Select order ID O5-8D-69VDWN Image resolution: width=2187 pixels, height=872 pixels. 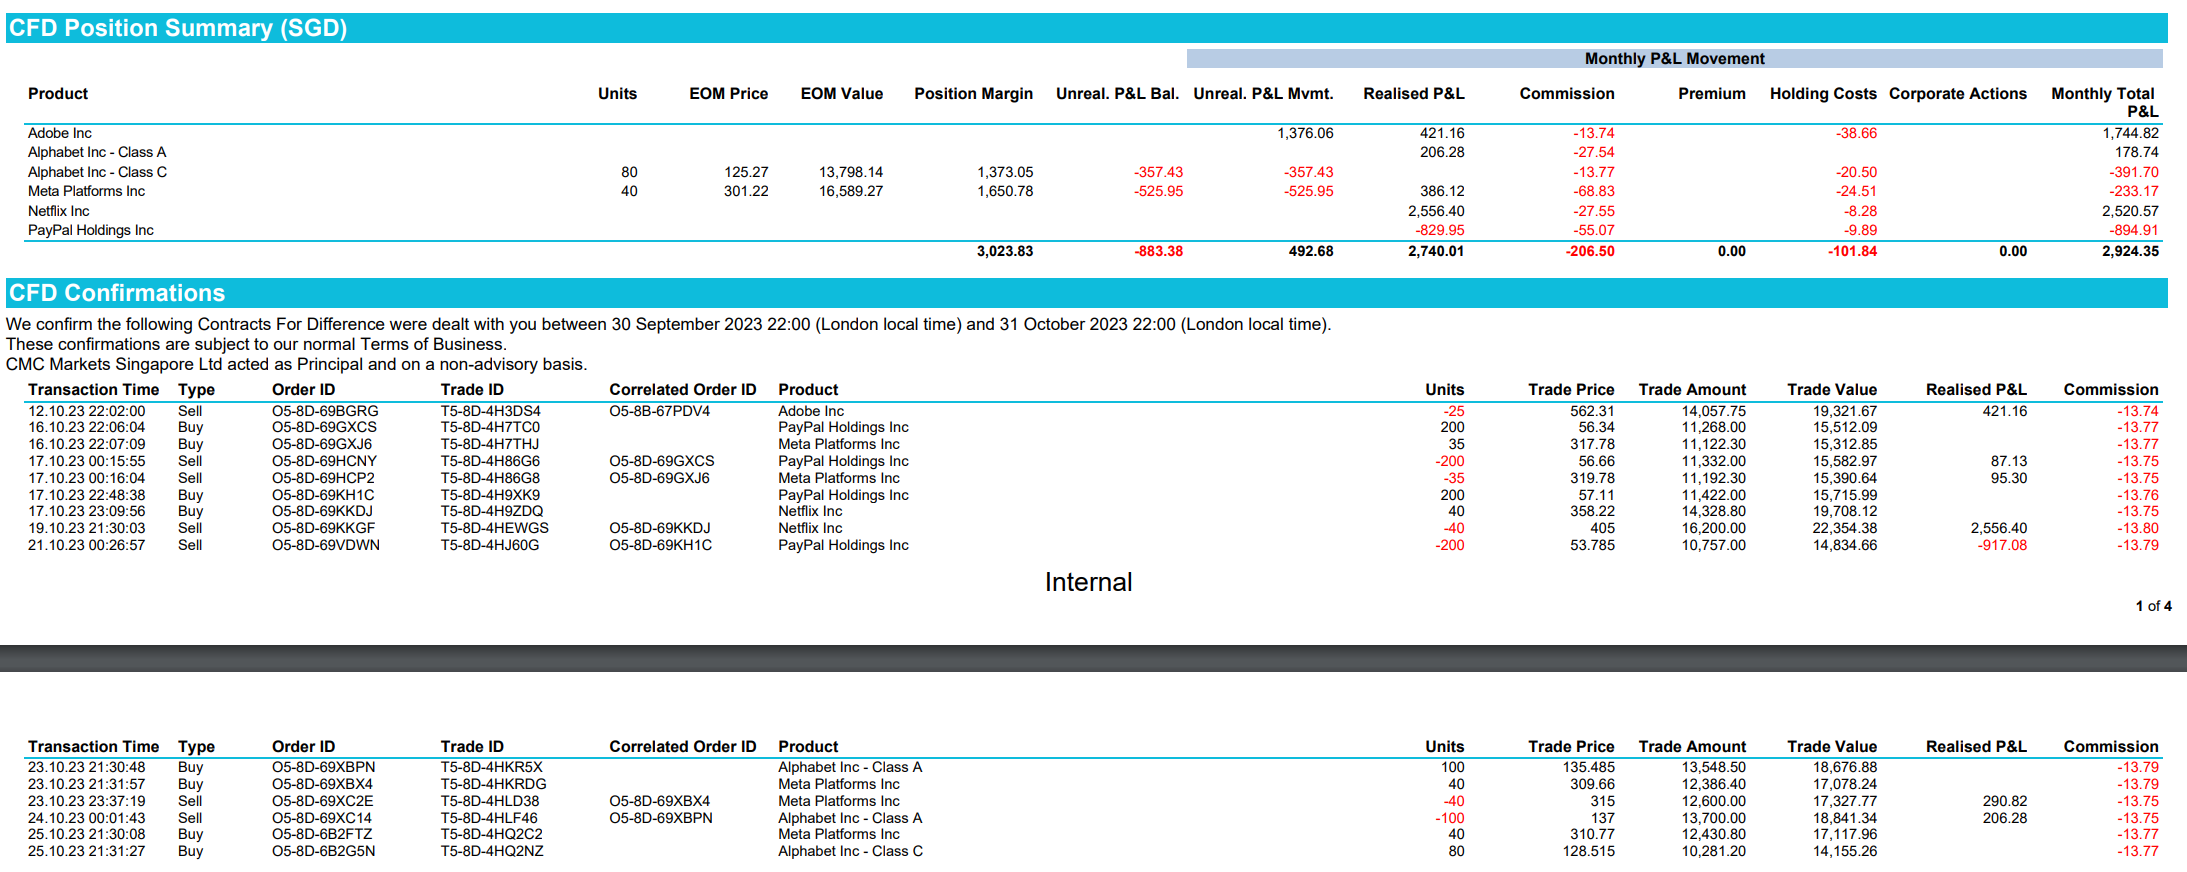click(x=325, y=545)
